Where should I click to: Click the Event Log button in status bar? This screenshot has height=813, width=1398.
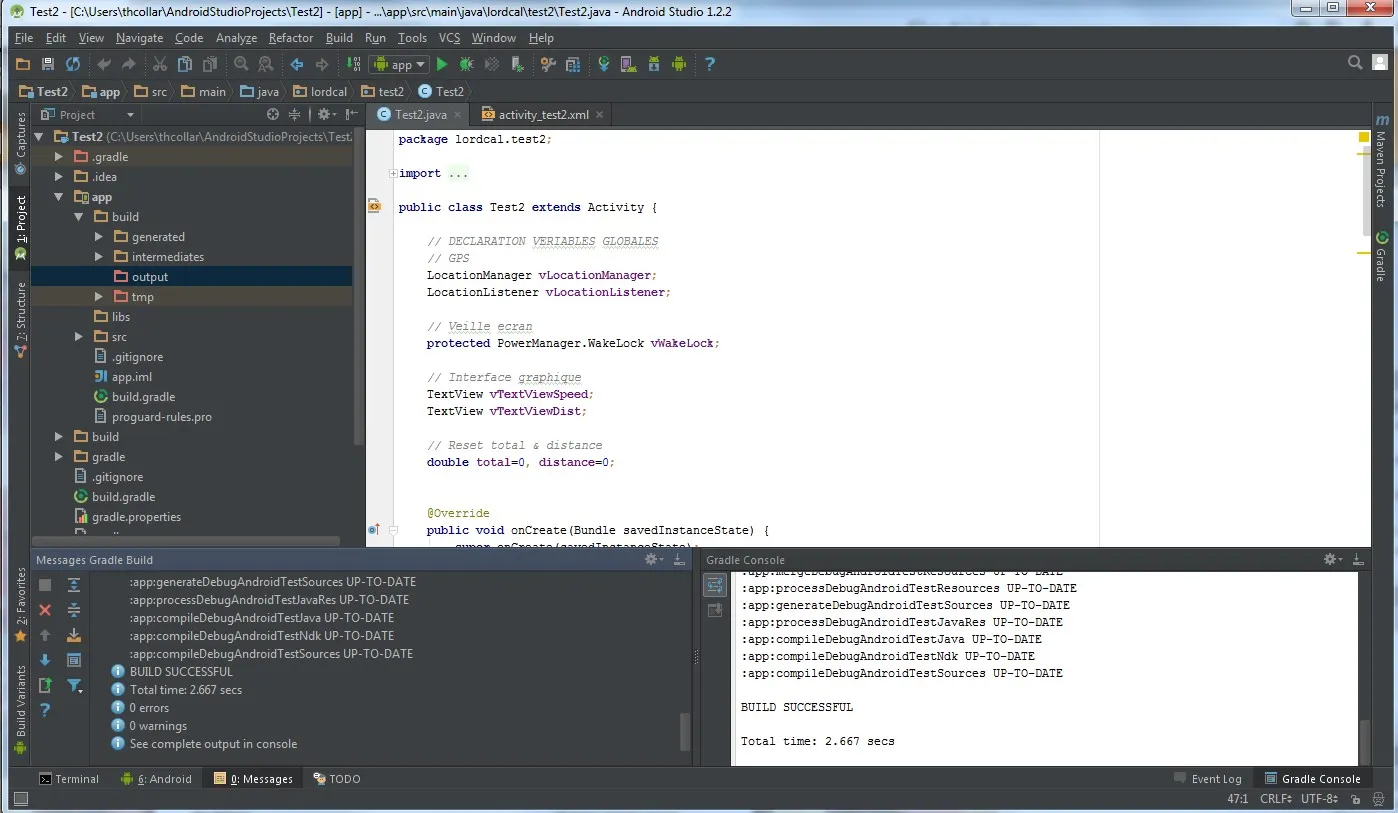pyautogui.click(x=1207, y=779)
